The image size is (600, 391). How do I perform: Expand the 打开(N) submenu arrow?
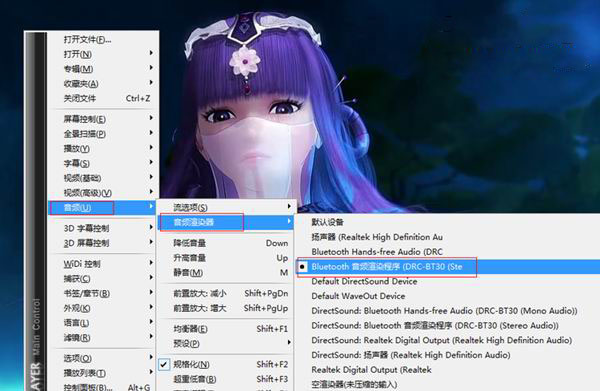tap(151, 53)
